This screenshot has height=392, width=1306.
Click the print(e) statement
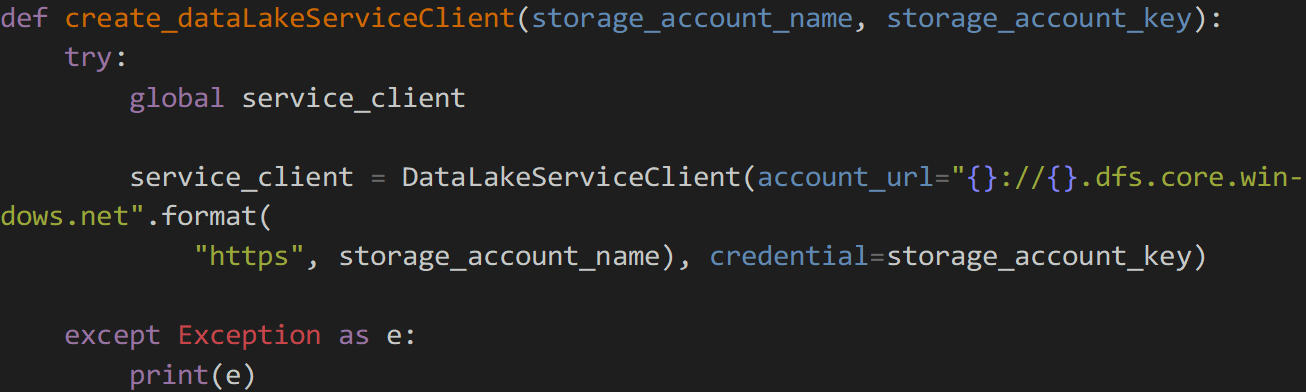pyautogui.click(x=193, y=375)
